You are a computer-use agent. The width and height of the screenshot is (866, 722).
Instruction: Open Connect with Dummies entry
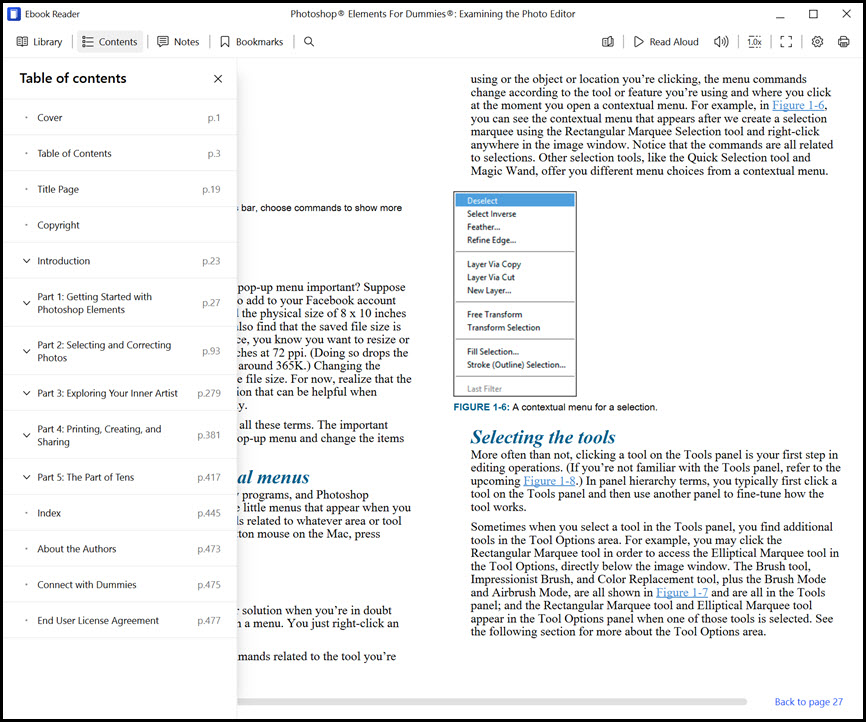coord(120,584)
